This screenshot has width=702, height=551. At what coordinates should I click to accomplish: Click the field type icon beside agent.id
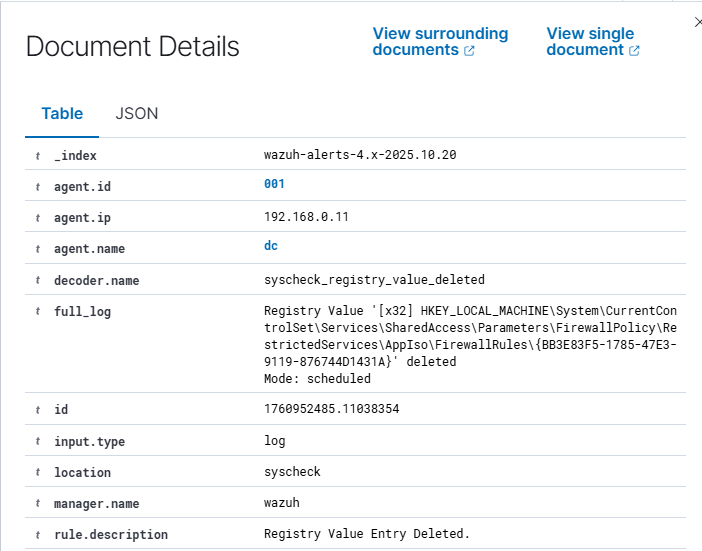38,187
